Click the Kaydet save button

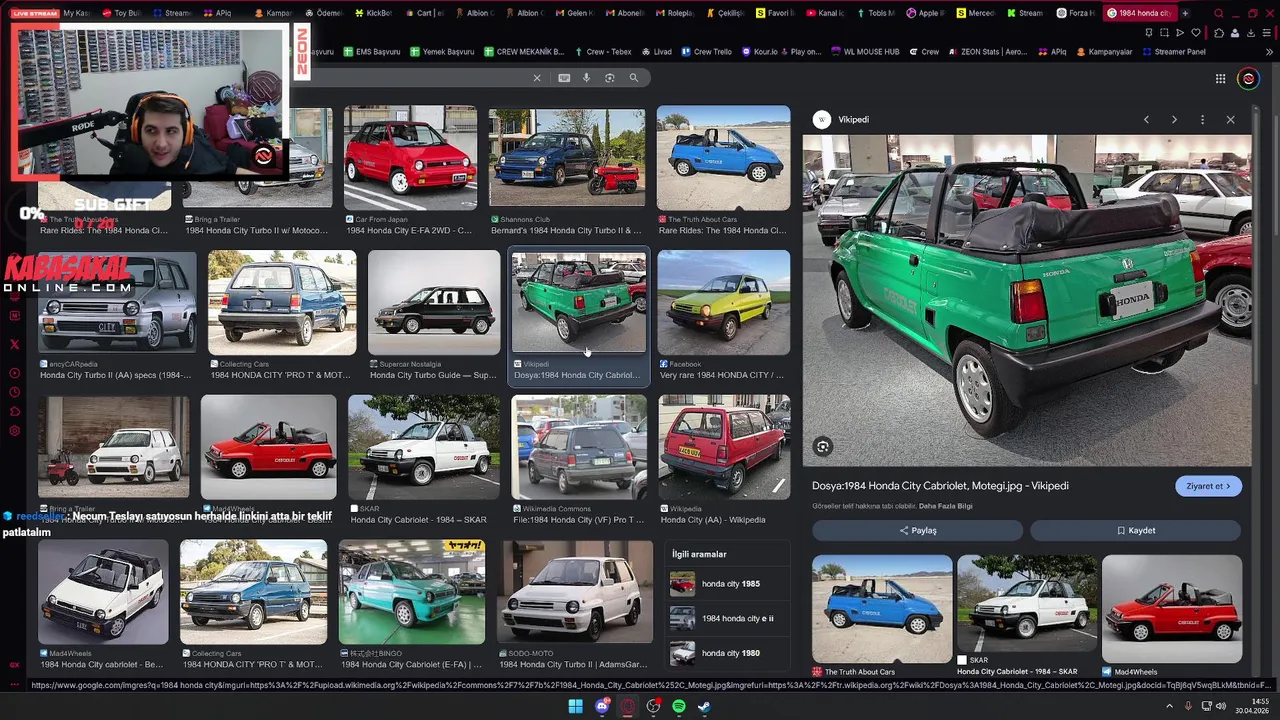[x=1136, y=531]
